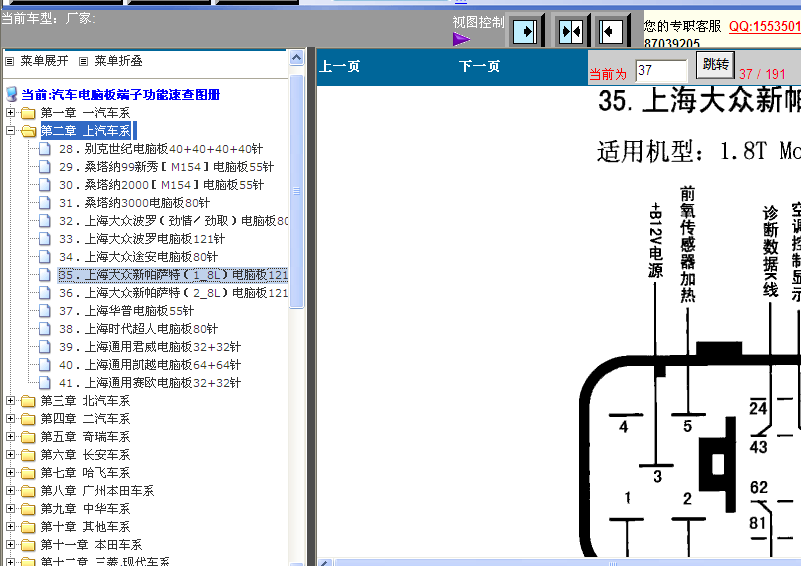Click the book icon beside 当前:汽车电脑板端子功能速查图册

[x=11, y=94]
